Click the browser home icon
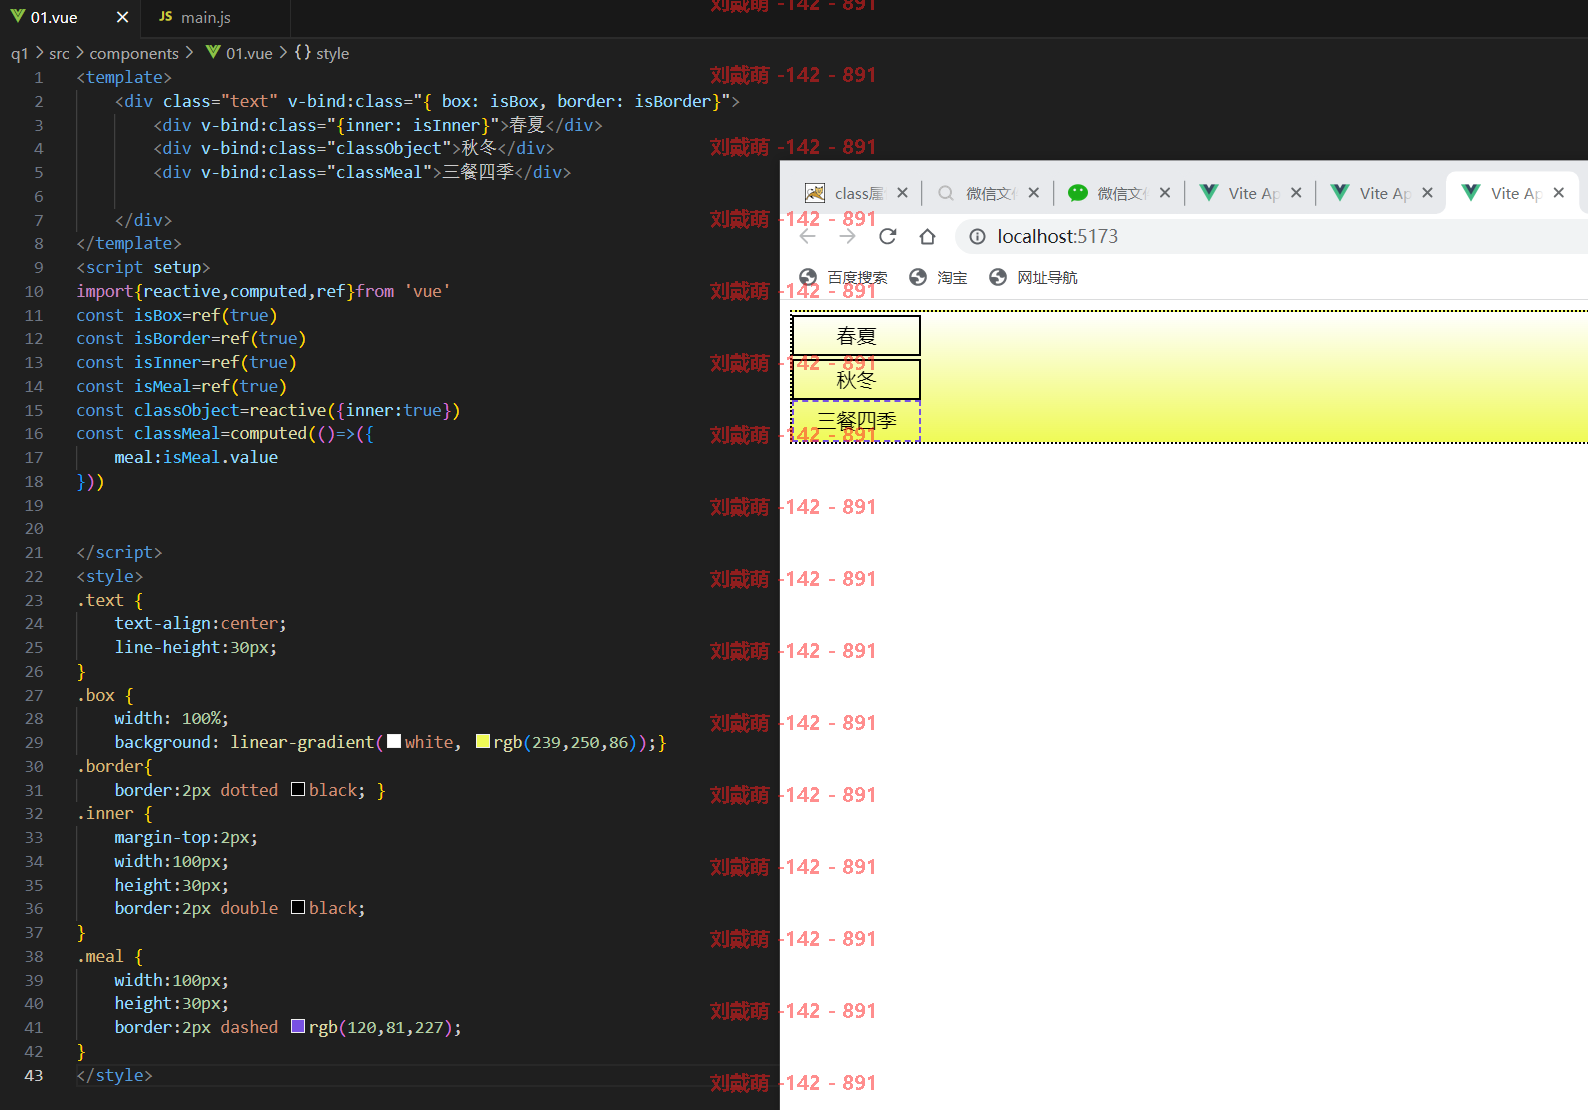1588x1110 pixels. (927, 236)
